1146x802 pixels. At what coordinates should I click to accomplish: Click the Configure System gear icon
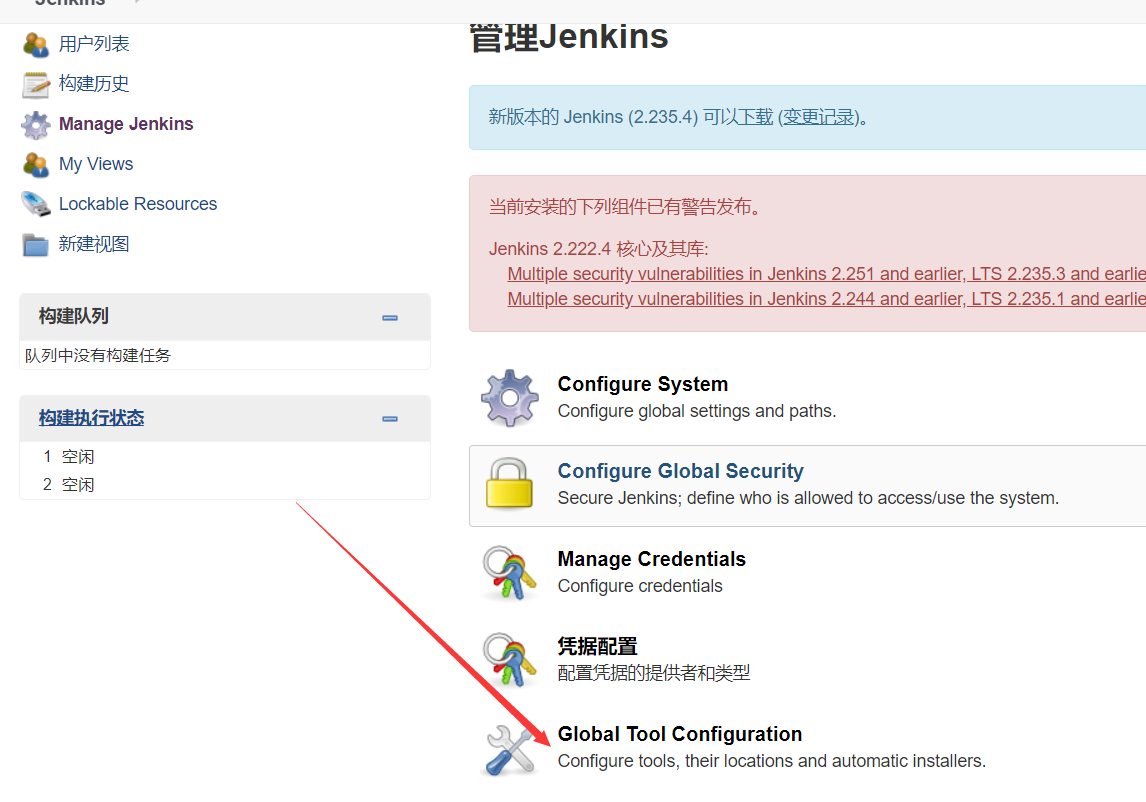point(509,398)
